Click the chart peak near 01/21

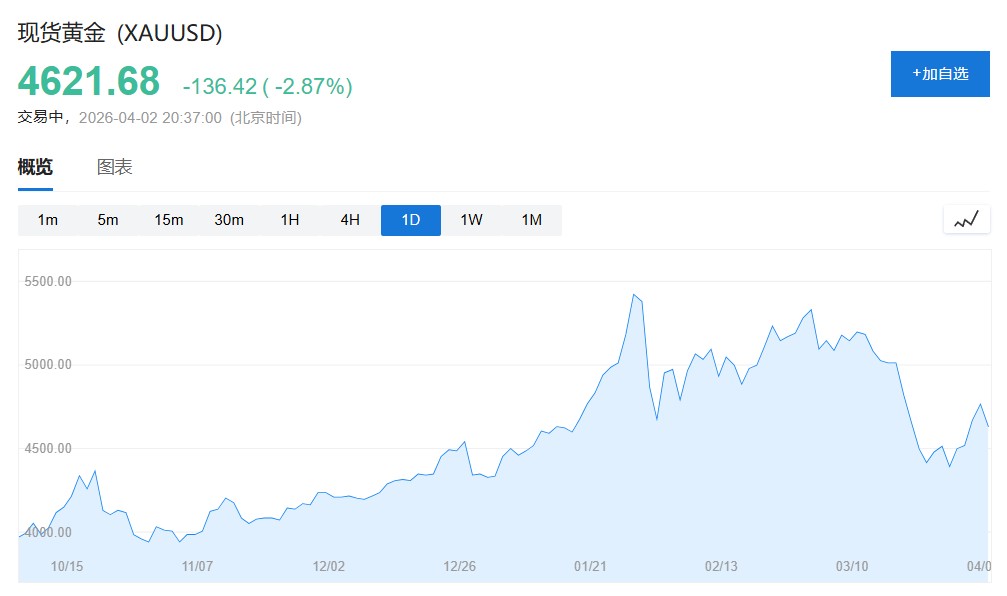click(x=634, y=295)
